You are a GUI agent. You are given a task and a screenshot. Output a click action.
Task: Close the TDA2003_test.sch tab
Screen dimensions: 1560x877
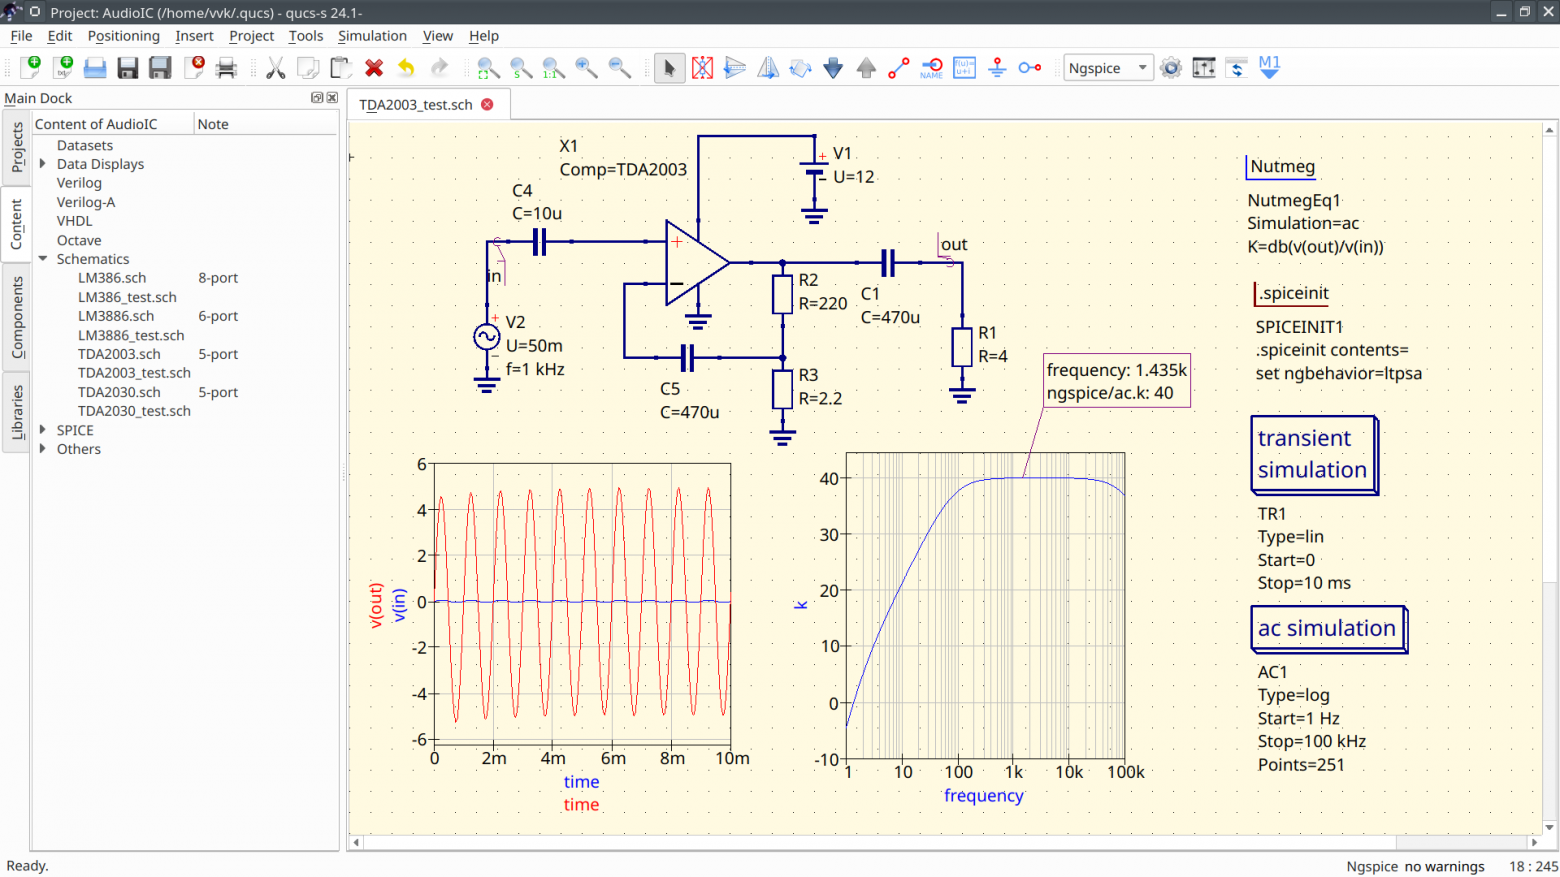pos(487,105)
